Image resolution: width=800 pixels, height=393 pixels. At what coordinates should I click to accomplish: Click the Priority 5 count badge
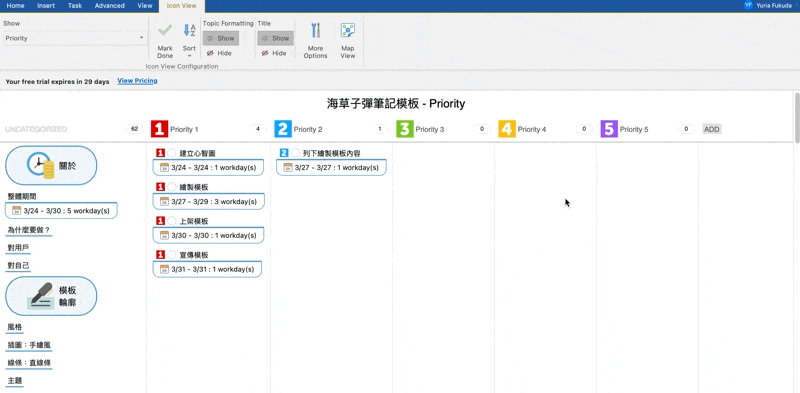(x=686, y=129)
